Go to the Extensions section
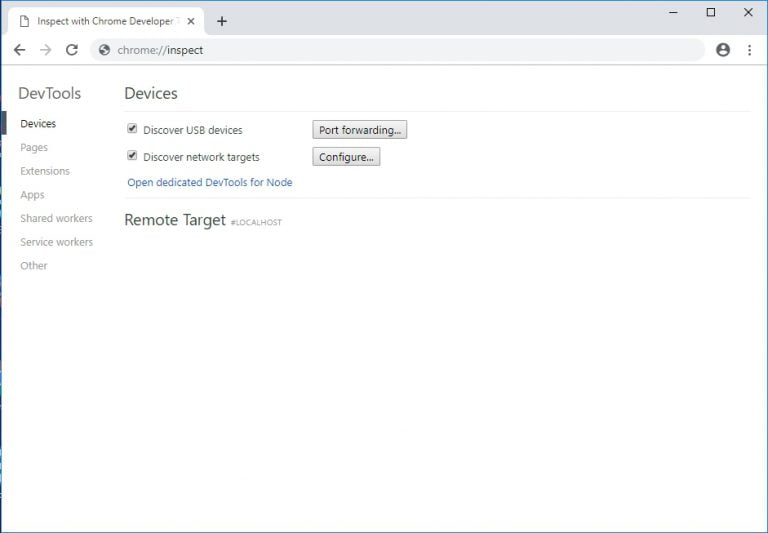 click(x=45, y=171)
